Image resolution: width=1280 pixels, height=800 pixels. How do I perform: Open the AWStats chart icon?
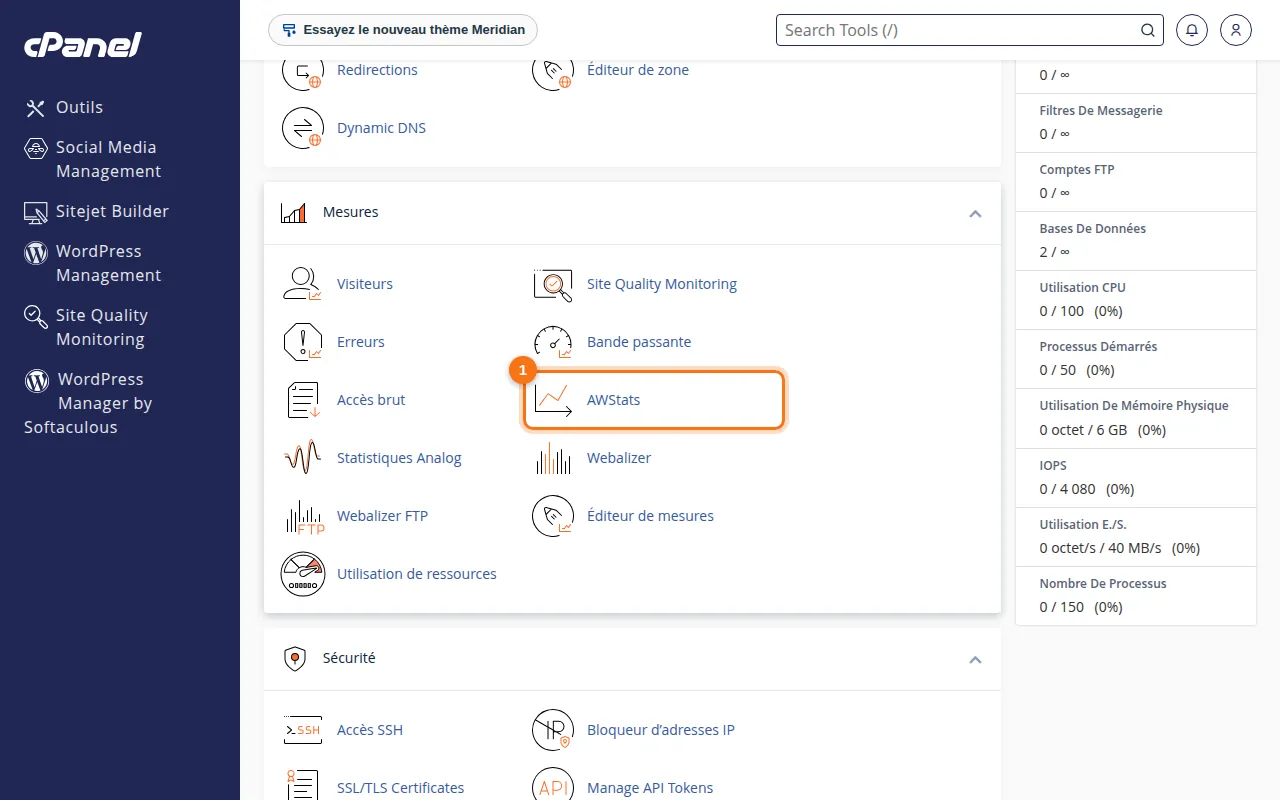(552, 400)
